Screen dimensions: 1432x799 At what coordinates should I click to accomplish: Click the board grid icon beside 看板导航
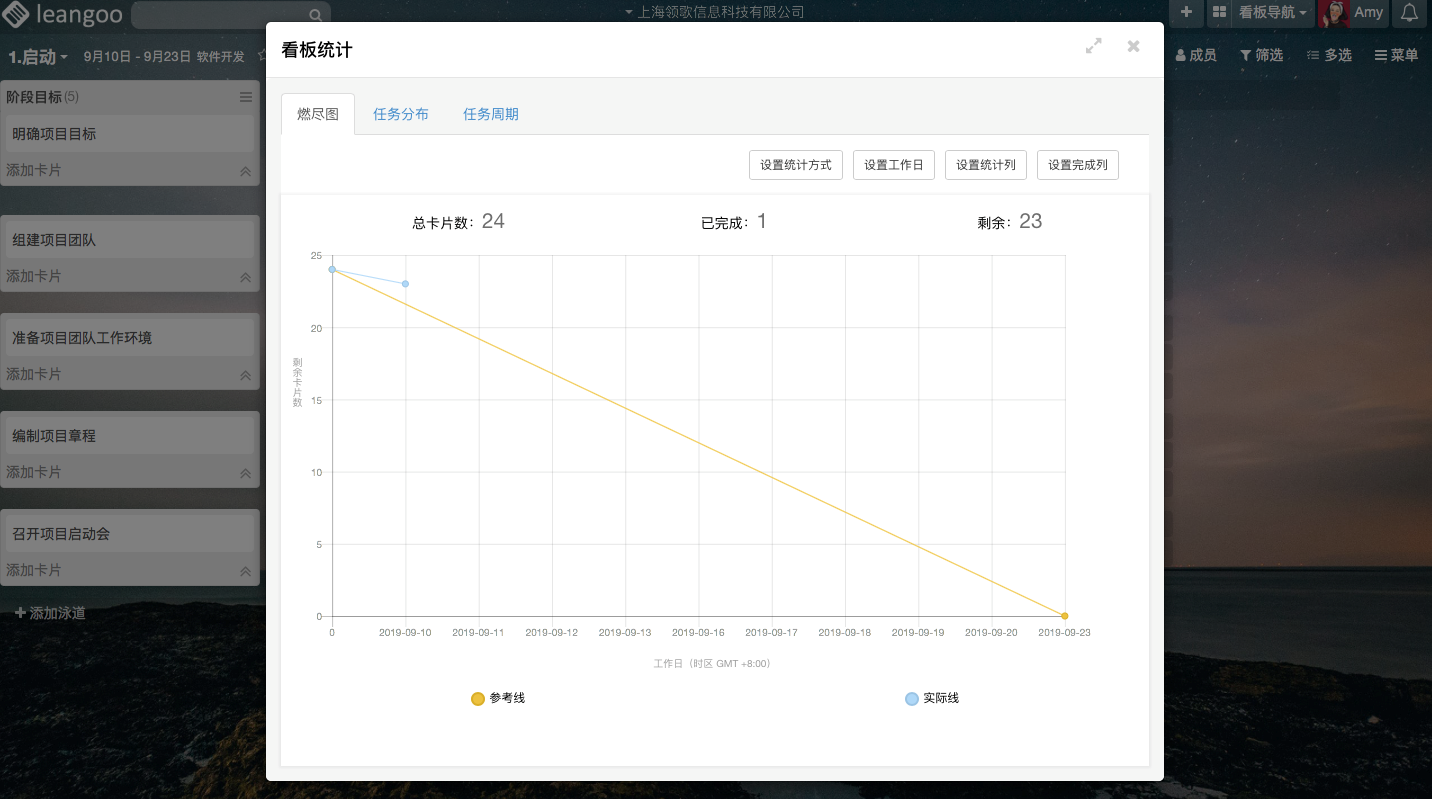pyautogui.click(x=1219, y=13)
